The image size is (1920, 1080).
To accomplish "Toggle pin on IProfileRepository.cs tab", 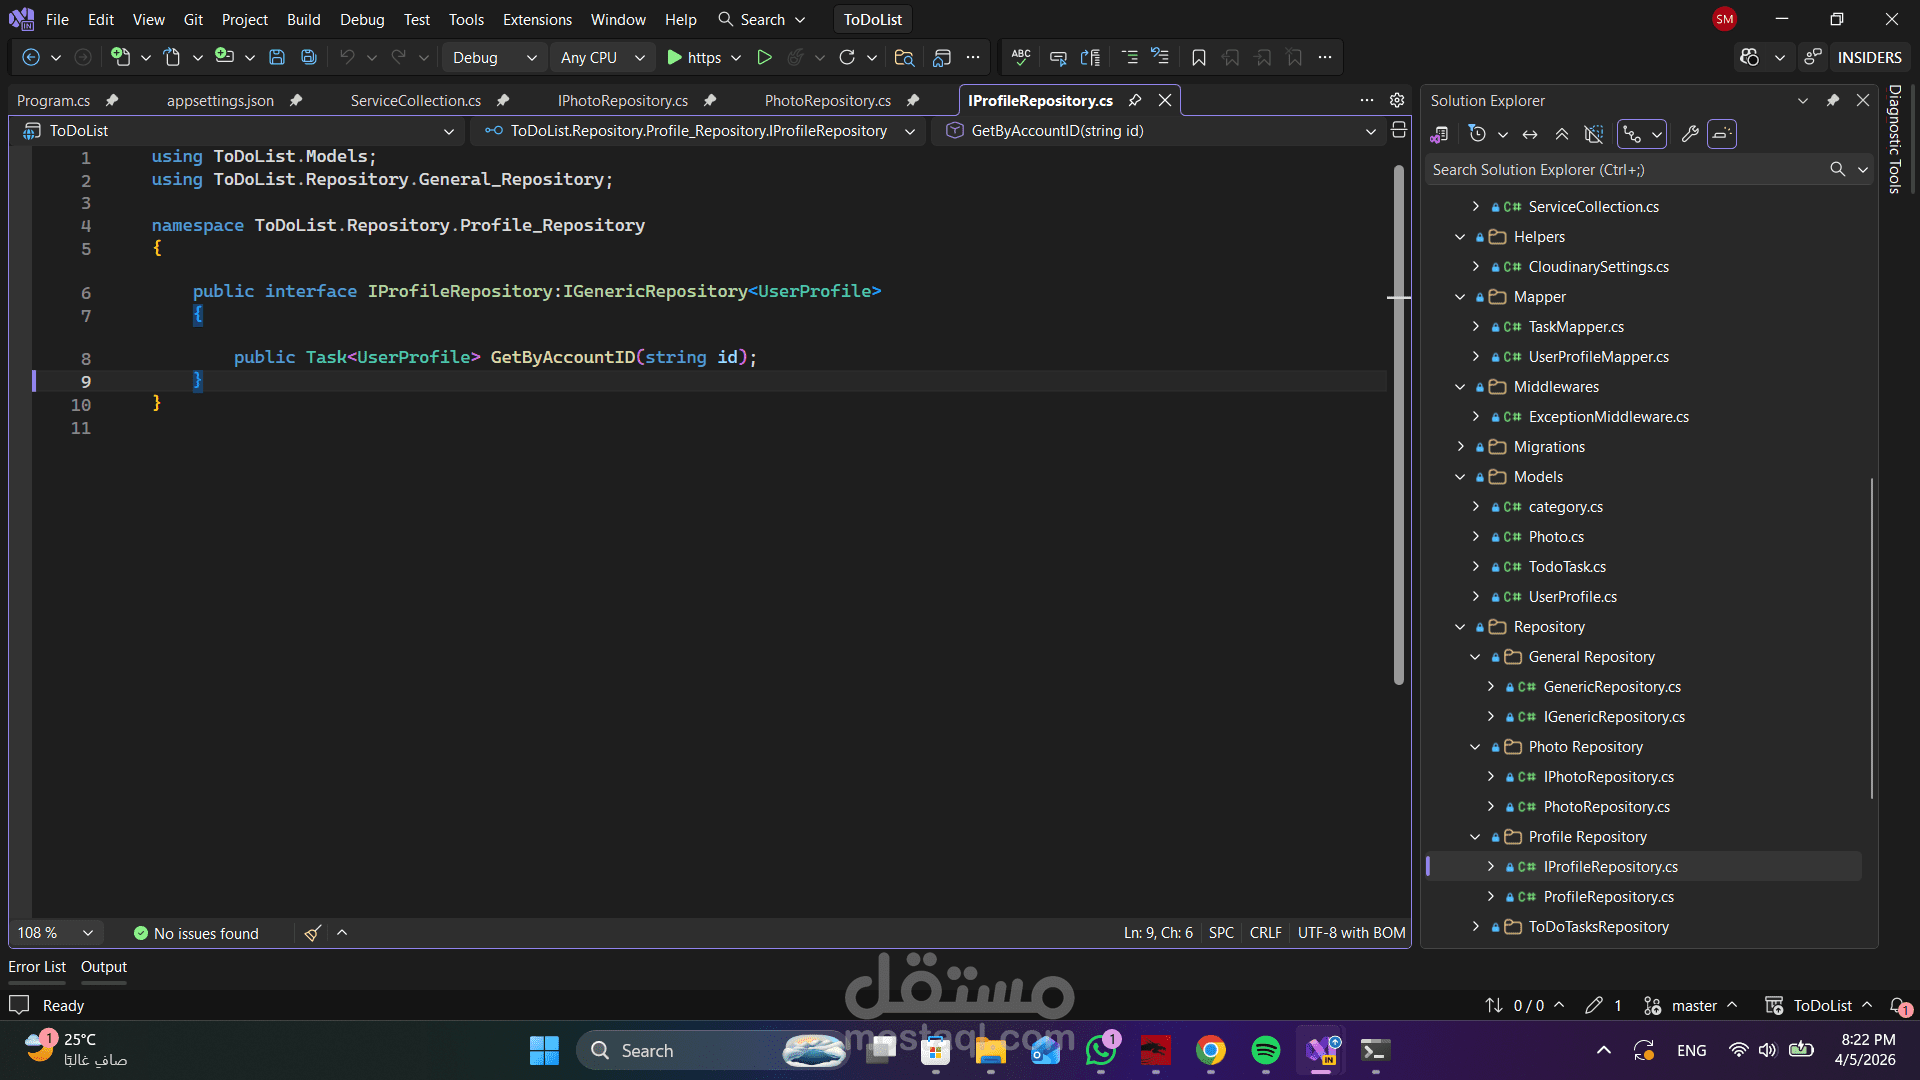I will pyautogui.click(x=1135, y=100).
